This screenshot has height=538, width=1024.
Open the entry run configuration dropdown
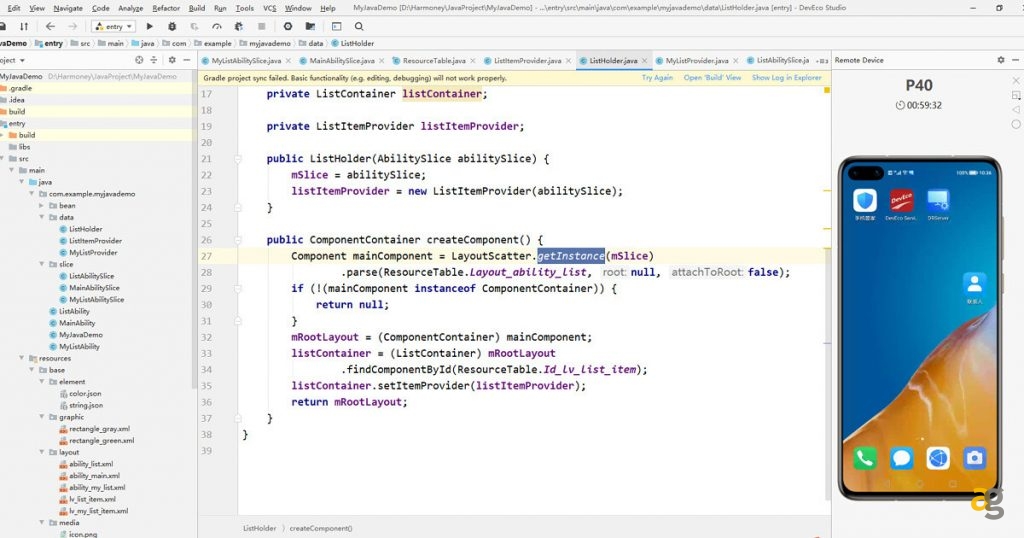pos(114,27)
